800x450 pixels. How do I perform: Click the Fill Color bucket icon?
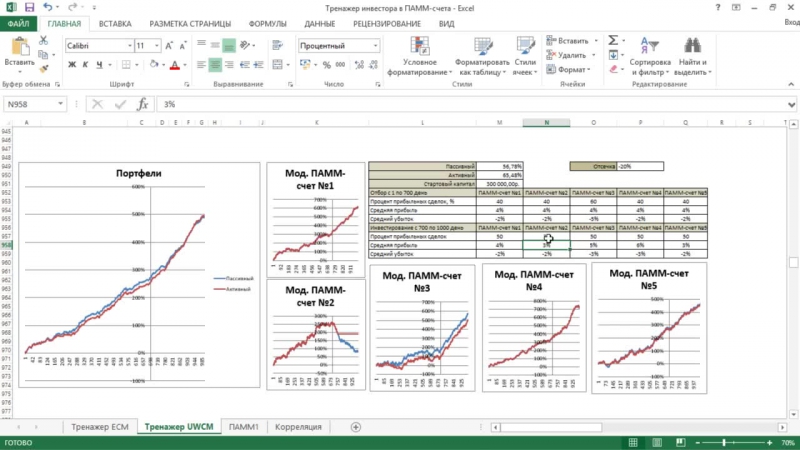point(154,65)
